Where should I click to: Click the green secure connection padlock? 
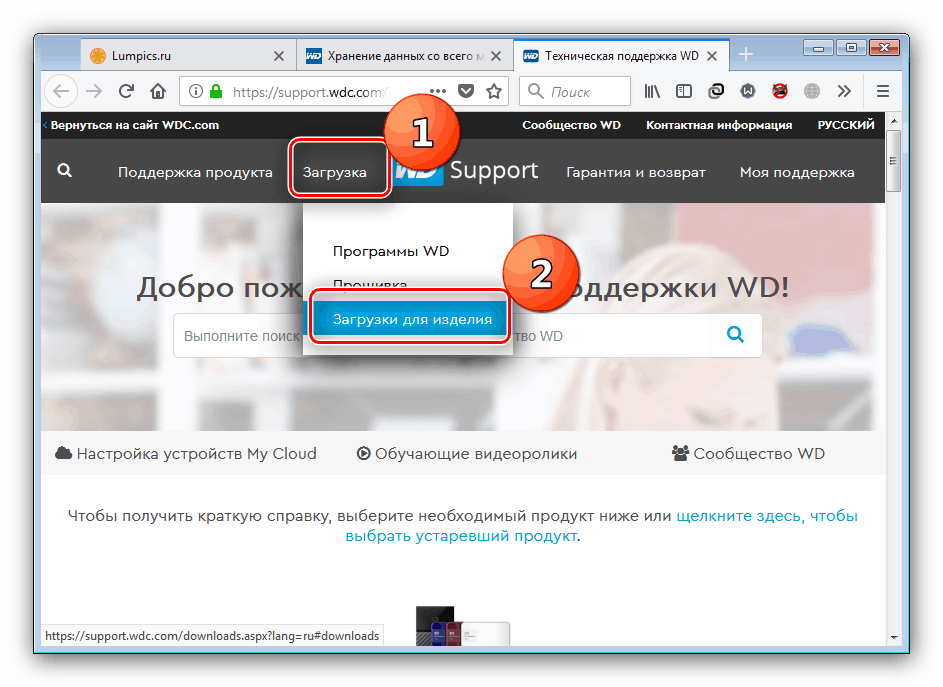(x=216, y=91)
